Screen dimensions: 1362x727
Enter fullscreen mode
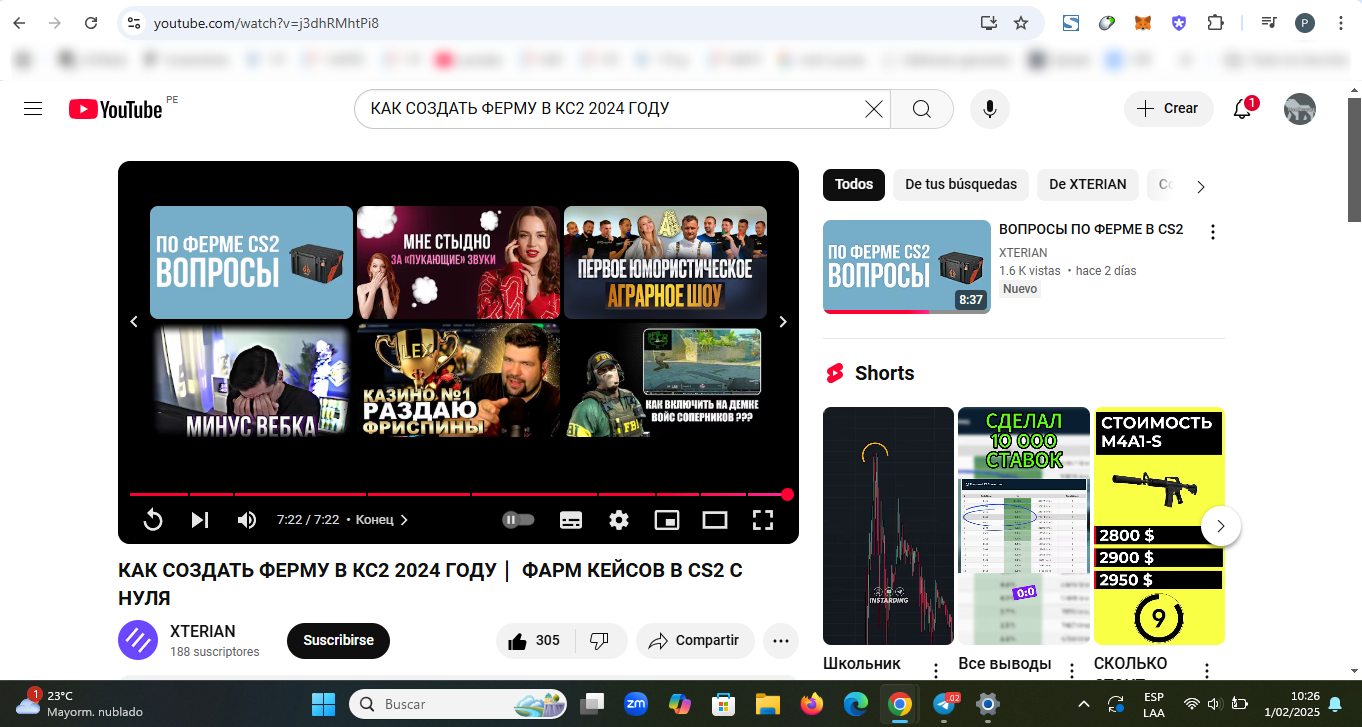(763, 520)
